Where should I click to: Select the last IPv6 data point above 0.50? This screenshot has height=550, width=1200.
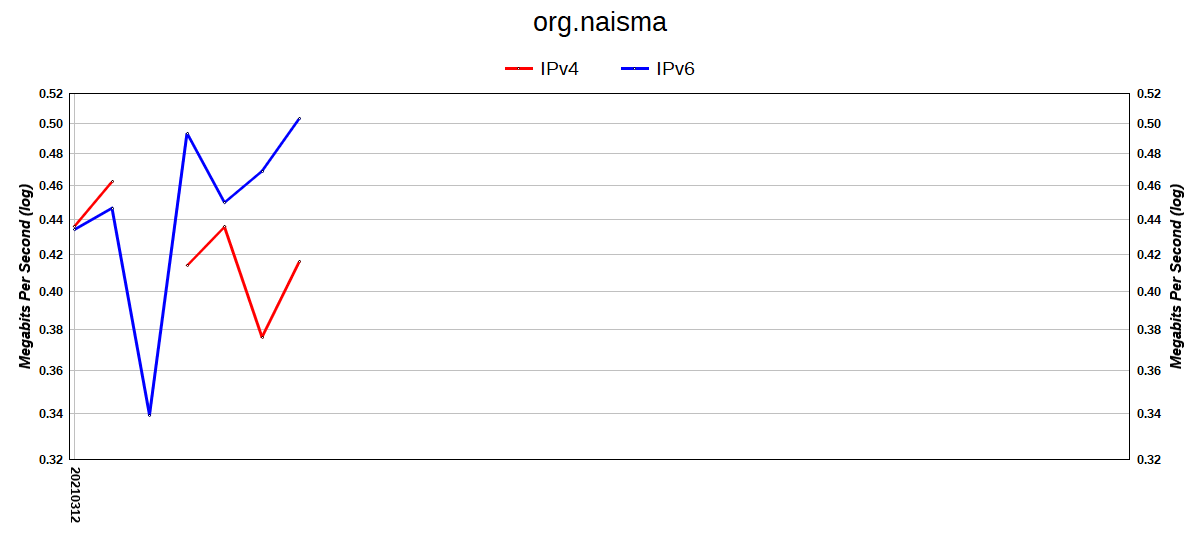tap(299, 119)
